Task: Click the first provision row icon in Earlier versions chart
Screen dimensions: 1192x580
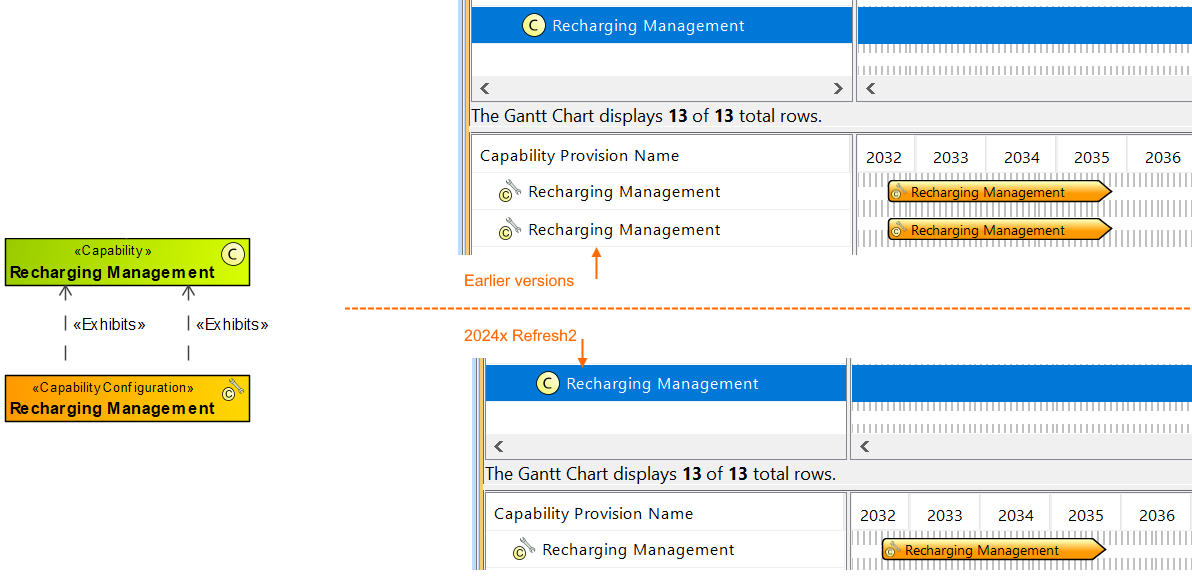Action: [510, 191]
